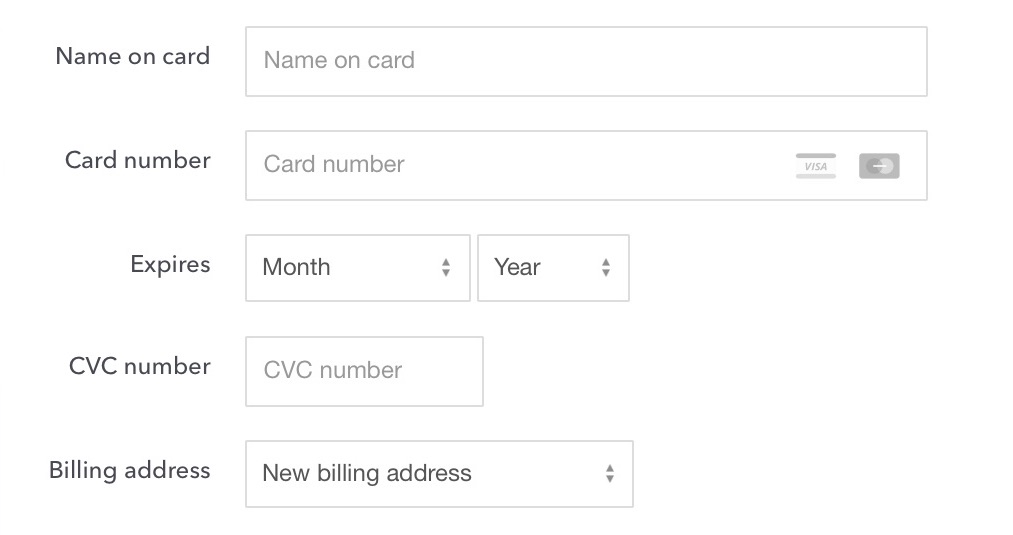Click the 'Card number' placeholder text
The height and width of the screenshot is (535, 1013).
click(x=334, y=165)
